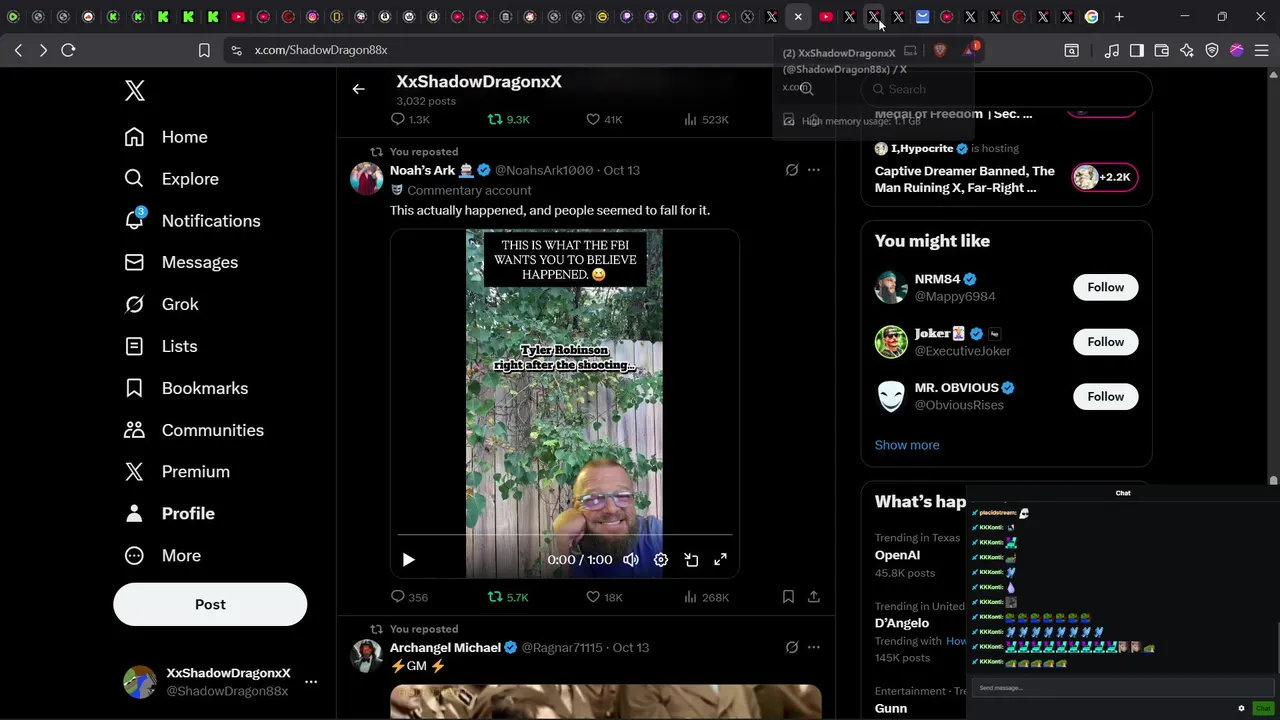Image resolution: width=1280 pixels, height=720 pixels.
Task: Open new browser tab
Action: 1119,17
